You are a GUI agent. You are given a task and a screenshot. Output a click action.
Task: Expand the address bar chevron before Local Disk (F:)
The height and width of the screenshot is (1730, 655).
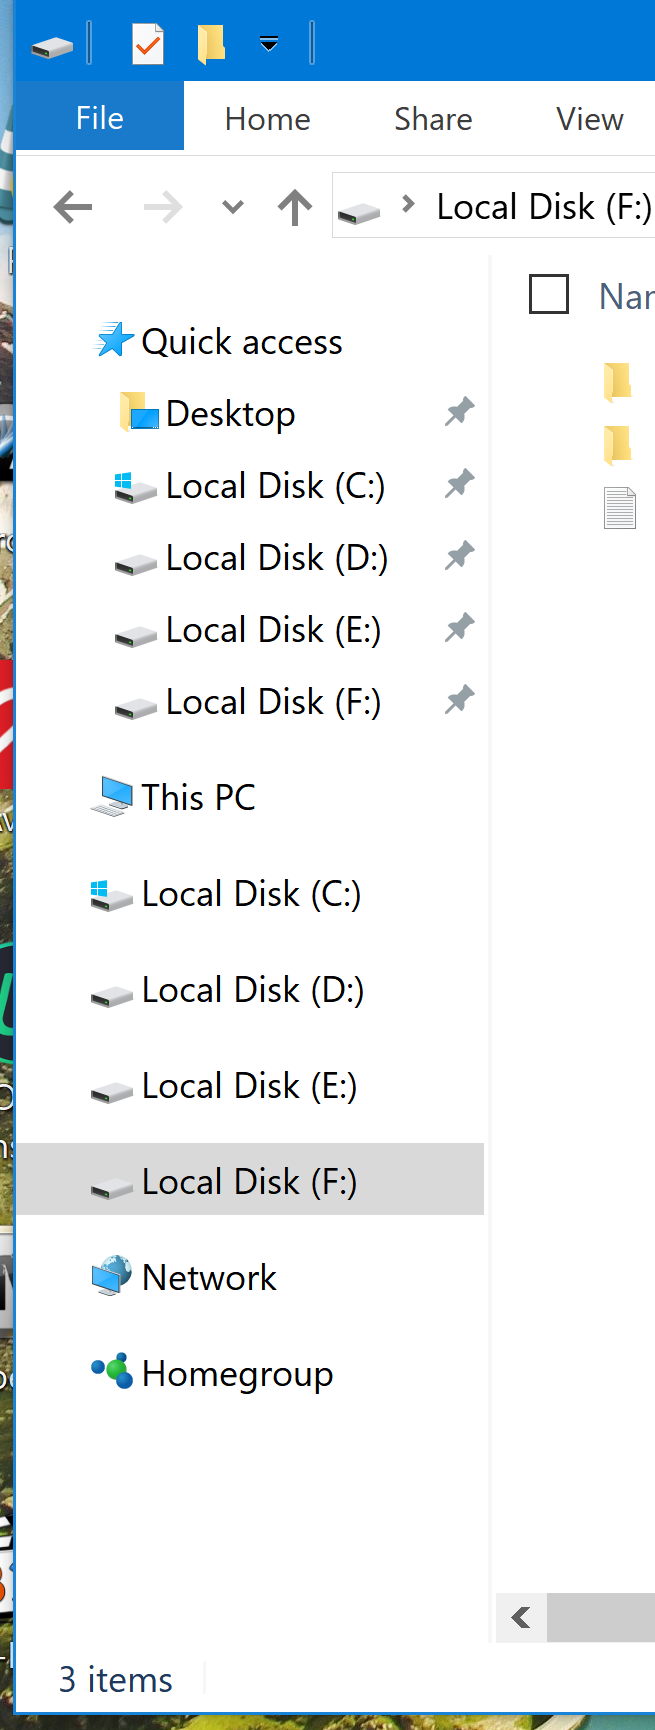coord(407,205)
